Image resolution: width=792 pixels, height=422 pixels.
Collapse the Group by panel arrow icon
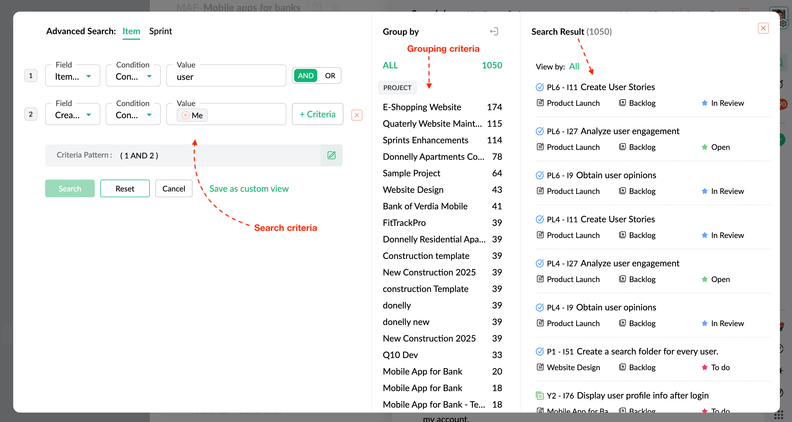(494, 31)
